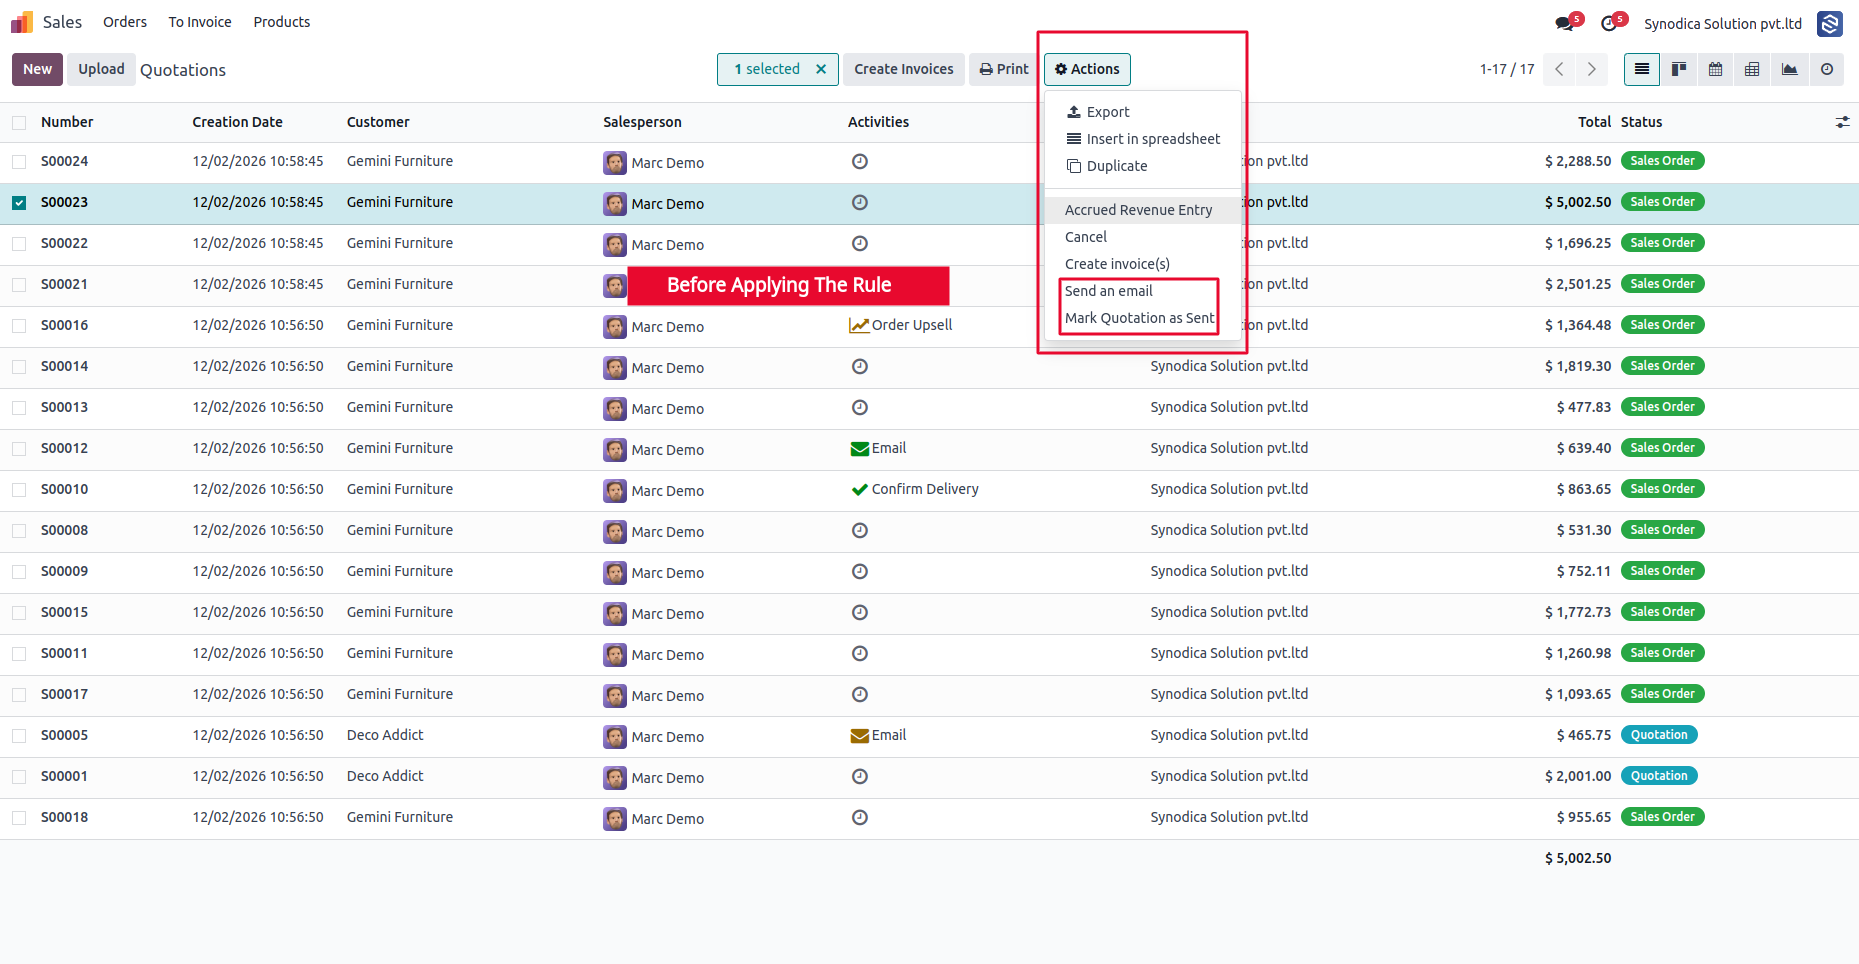Open column settings adjust icon
The width and height of the screenshot is (1859, 964).
pos(1842,122)
